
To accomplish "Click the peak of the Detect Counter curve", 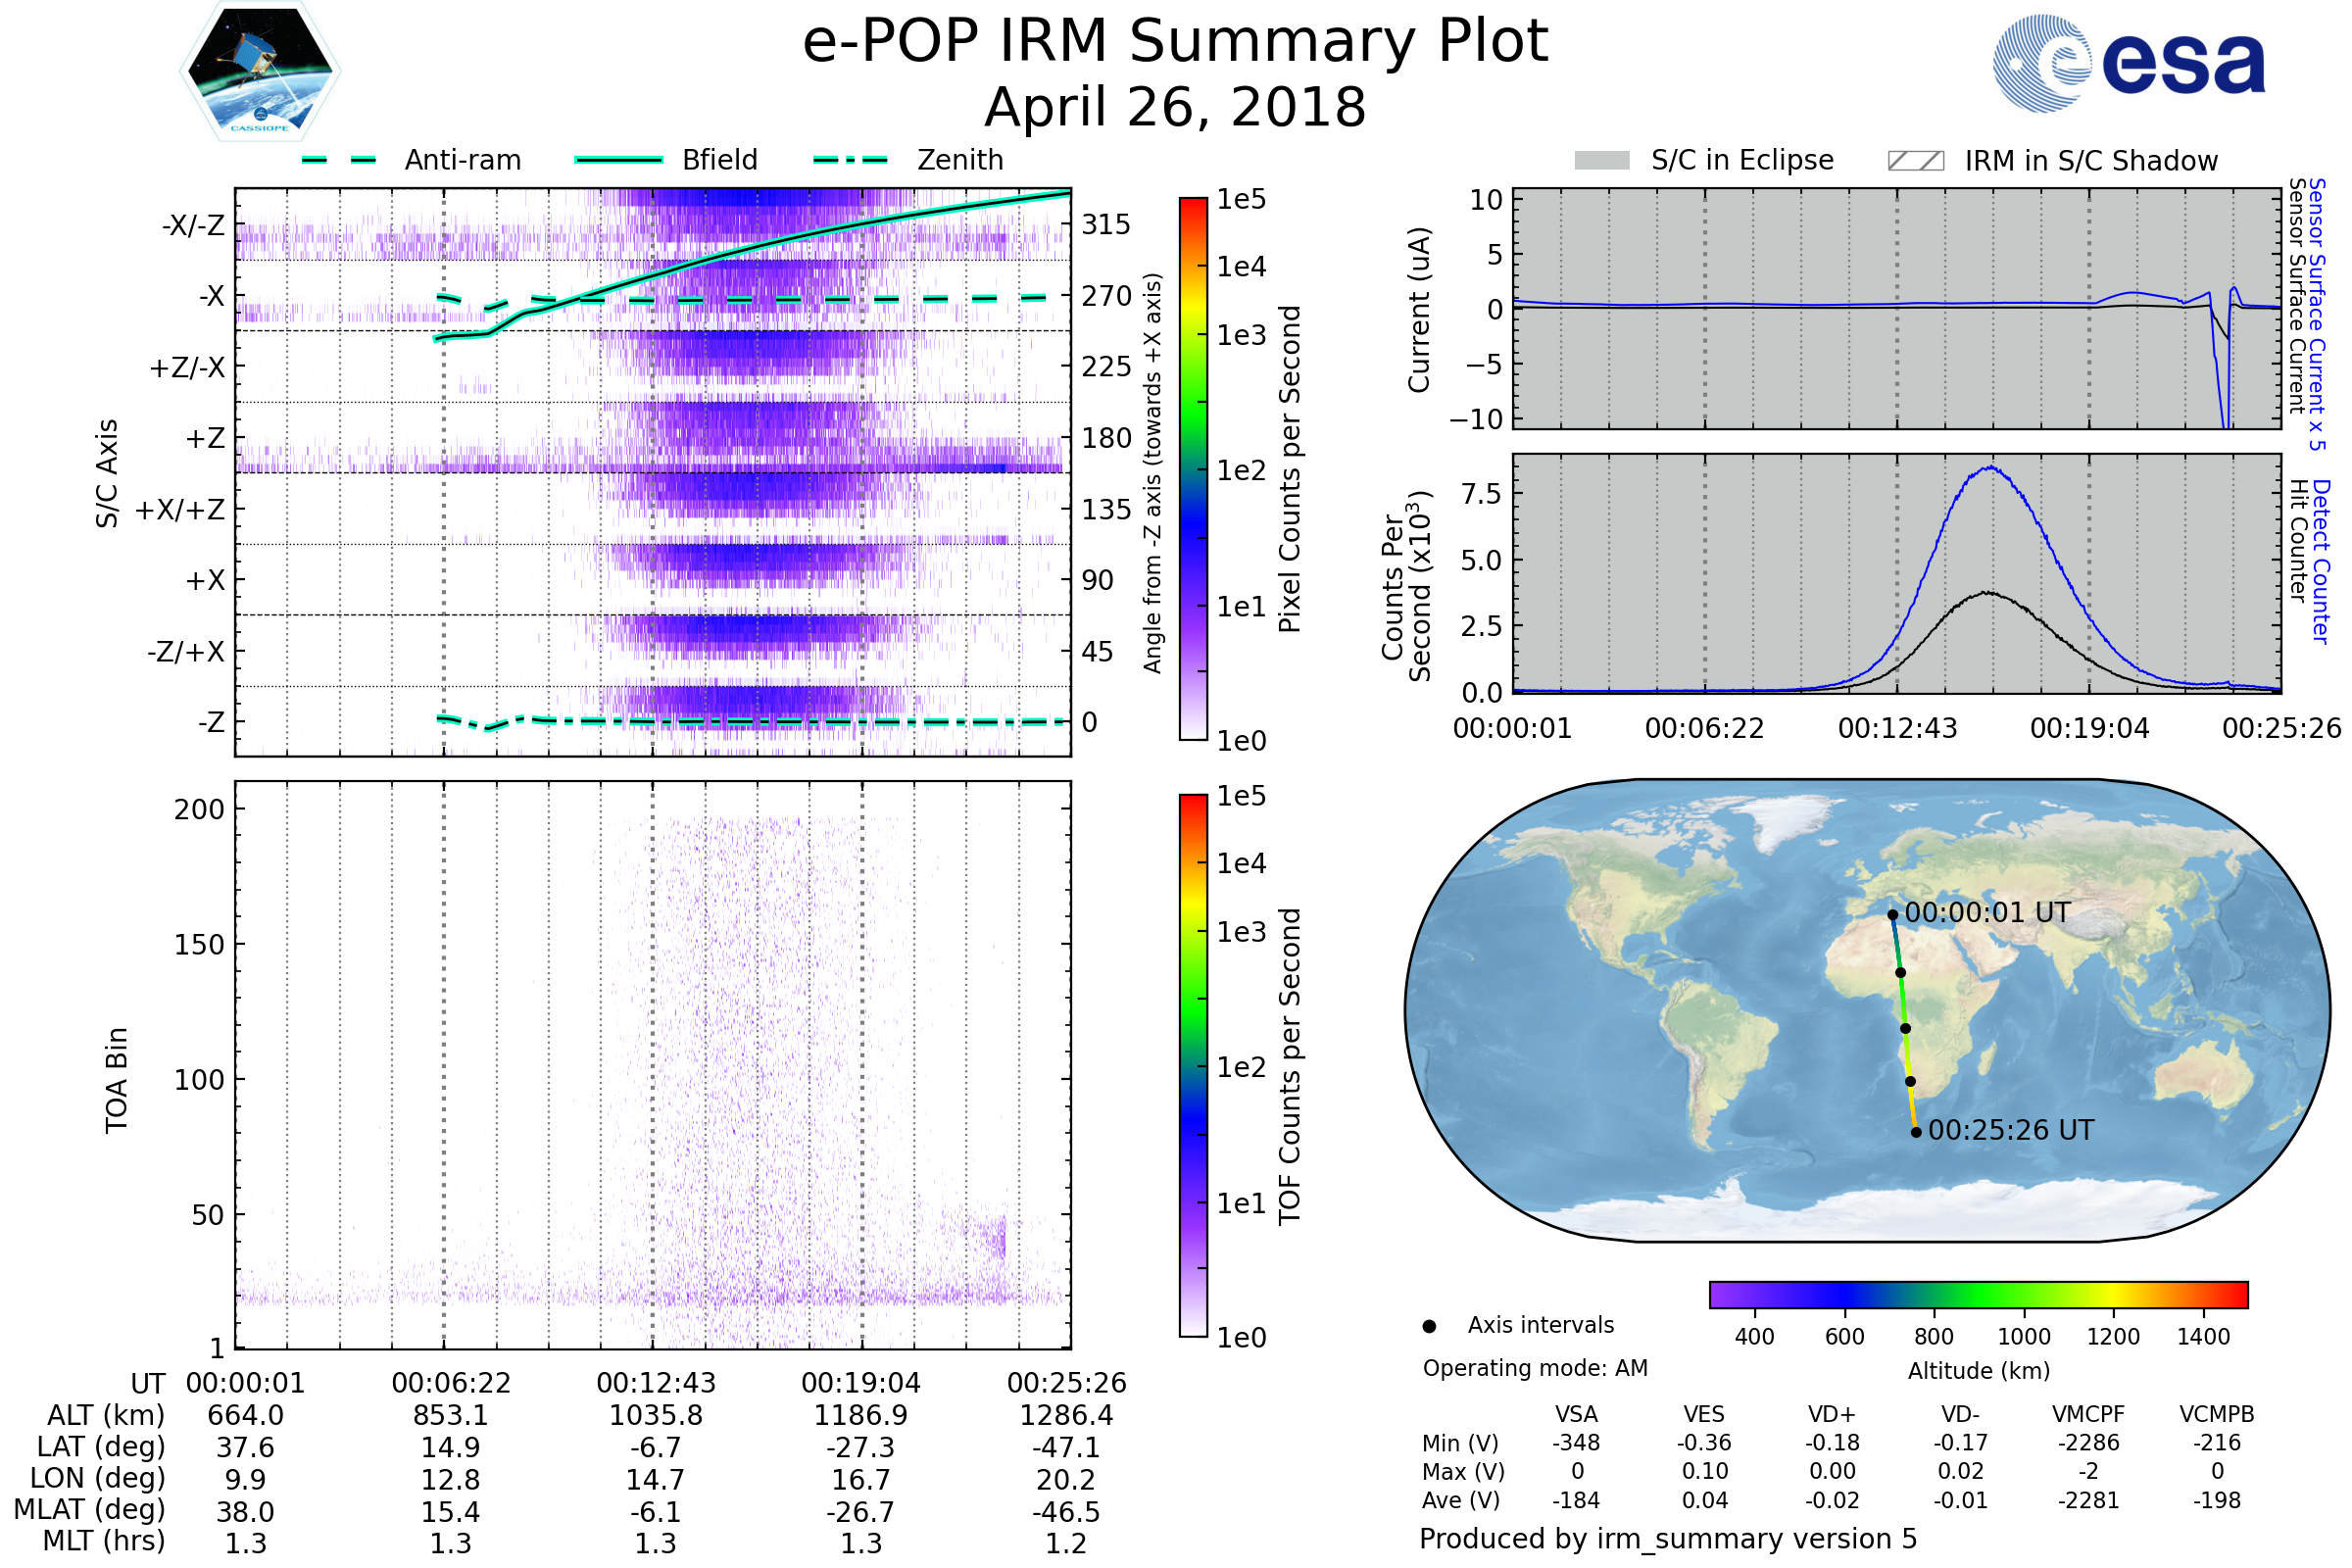I will 1991,467.
